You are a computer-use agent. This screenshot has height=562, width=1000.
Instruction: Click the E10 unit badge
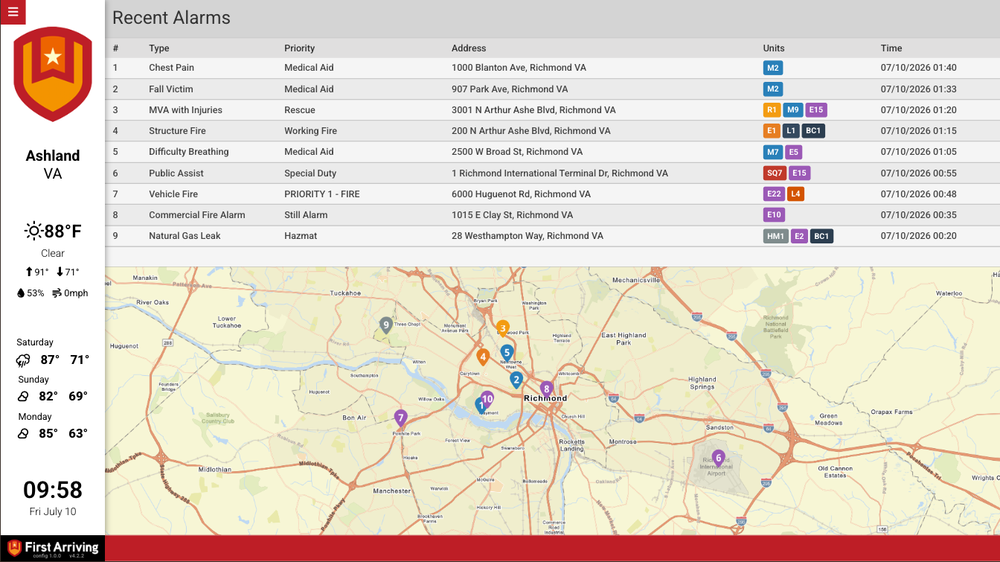point(774,215)
